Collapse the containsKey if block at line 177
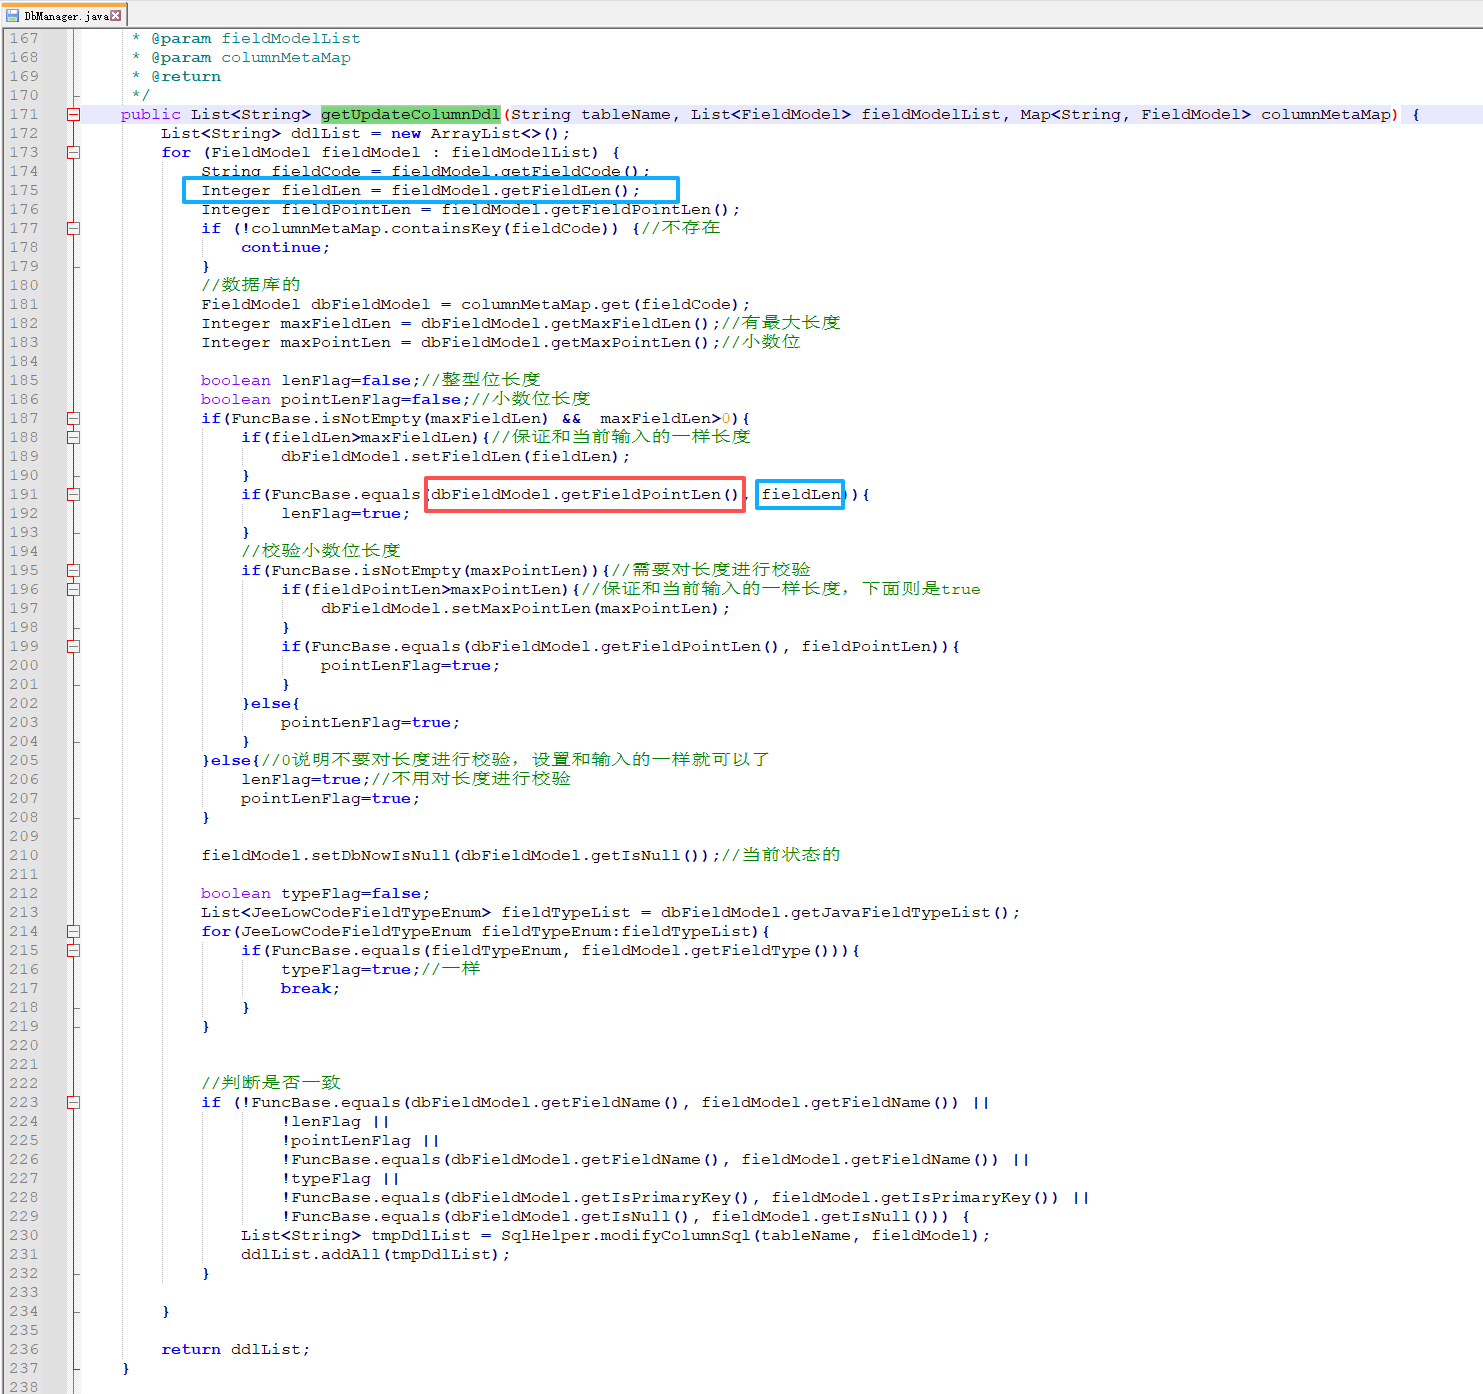1483x1394 pixels. [x=73, y=229]
